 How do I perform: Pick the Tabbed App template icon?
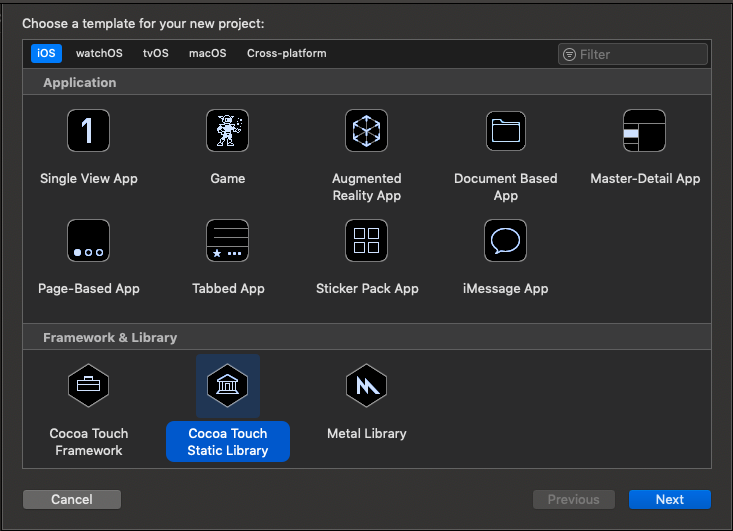point(228,240)
